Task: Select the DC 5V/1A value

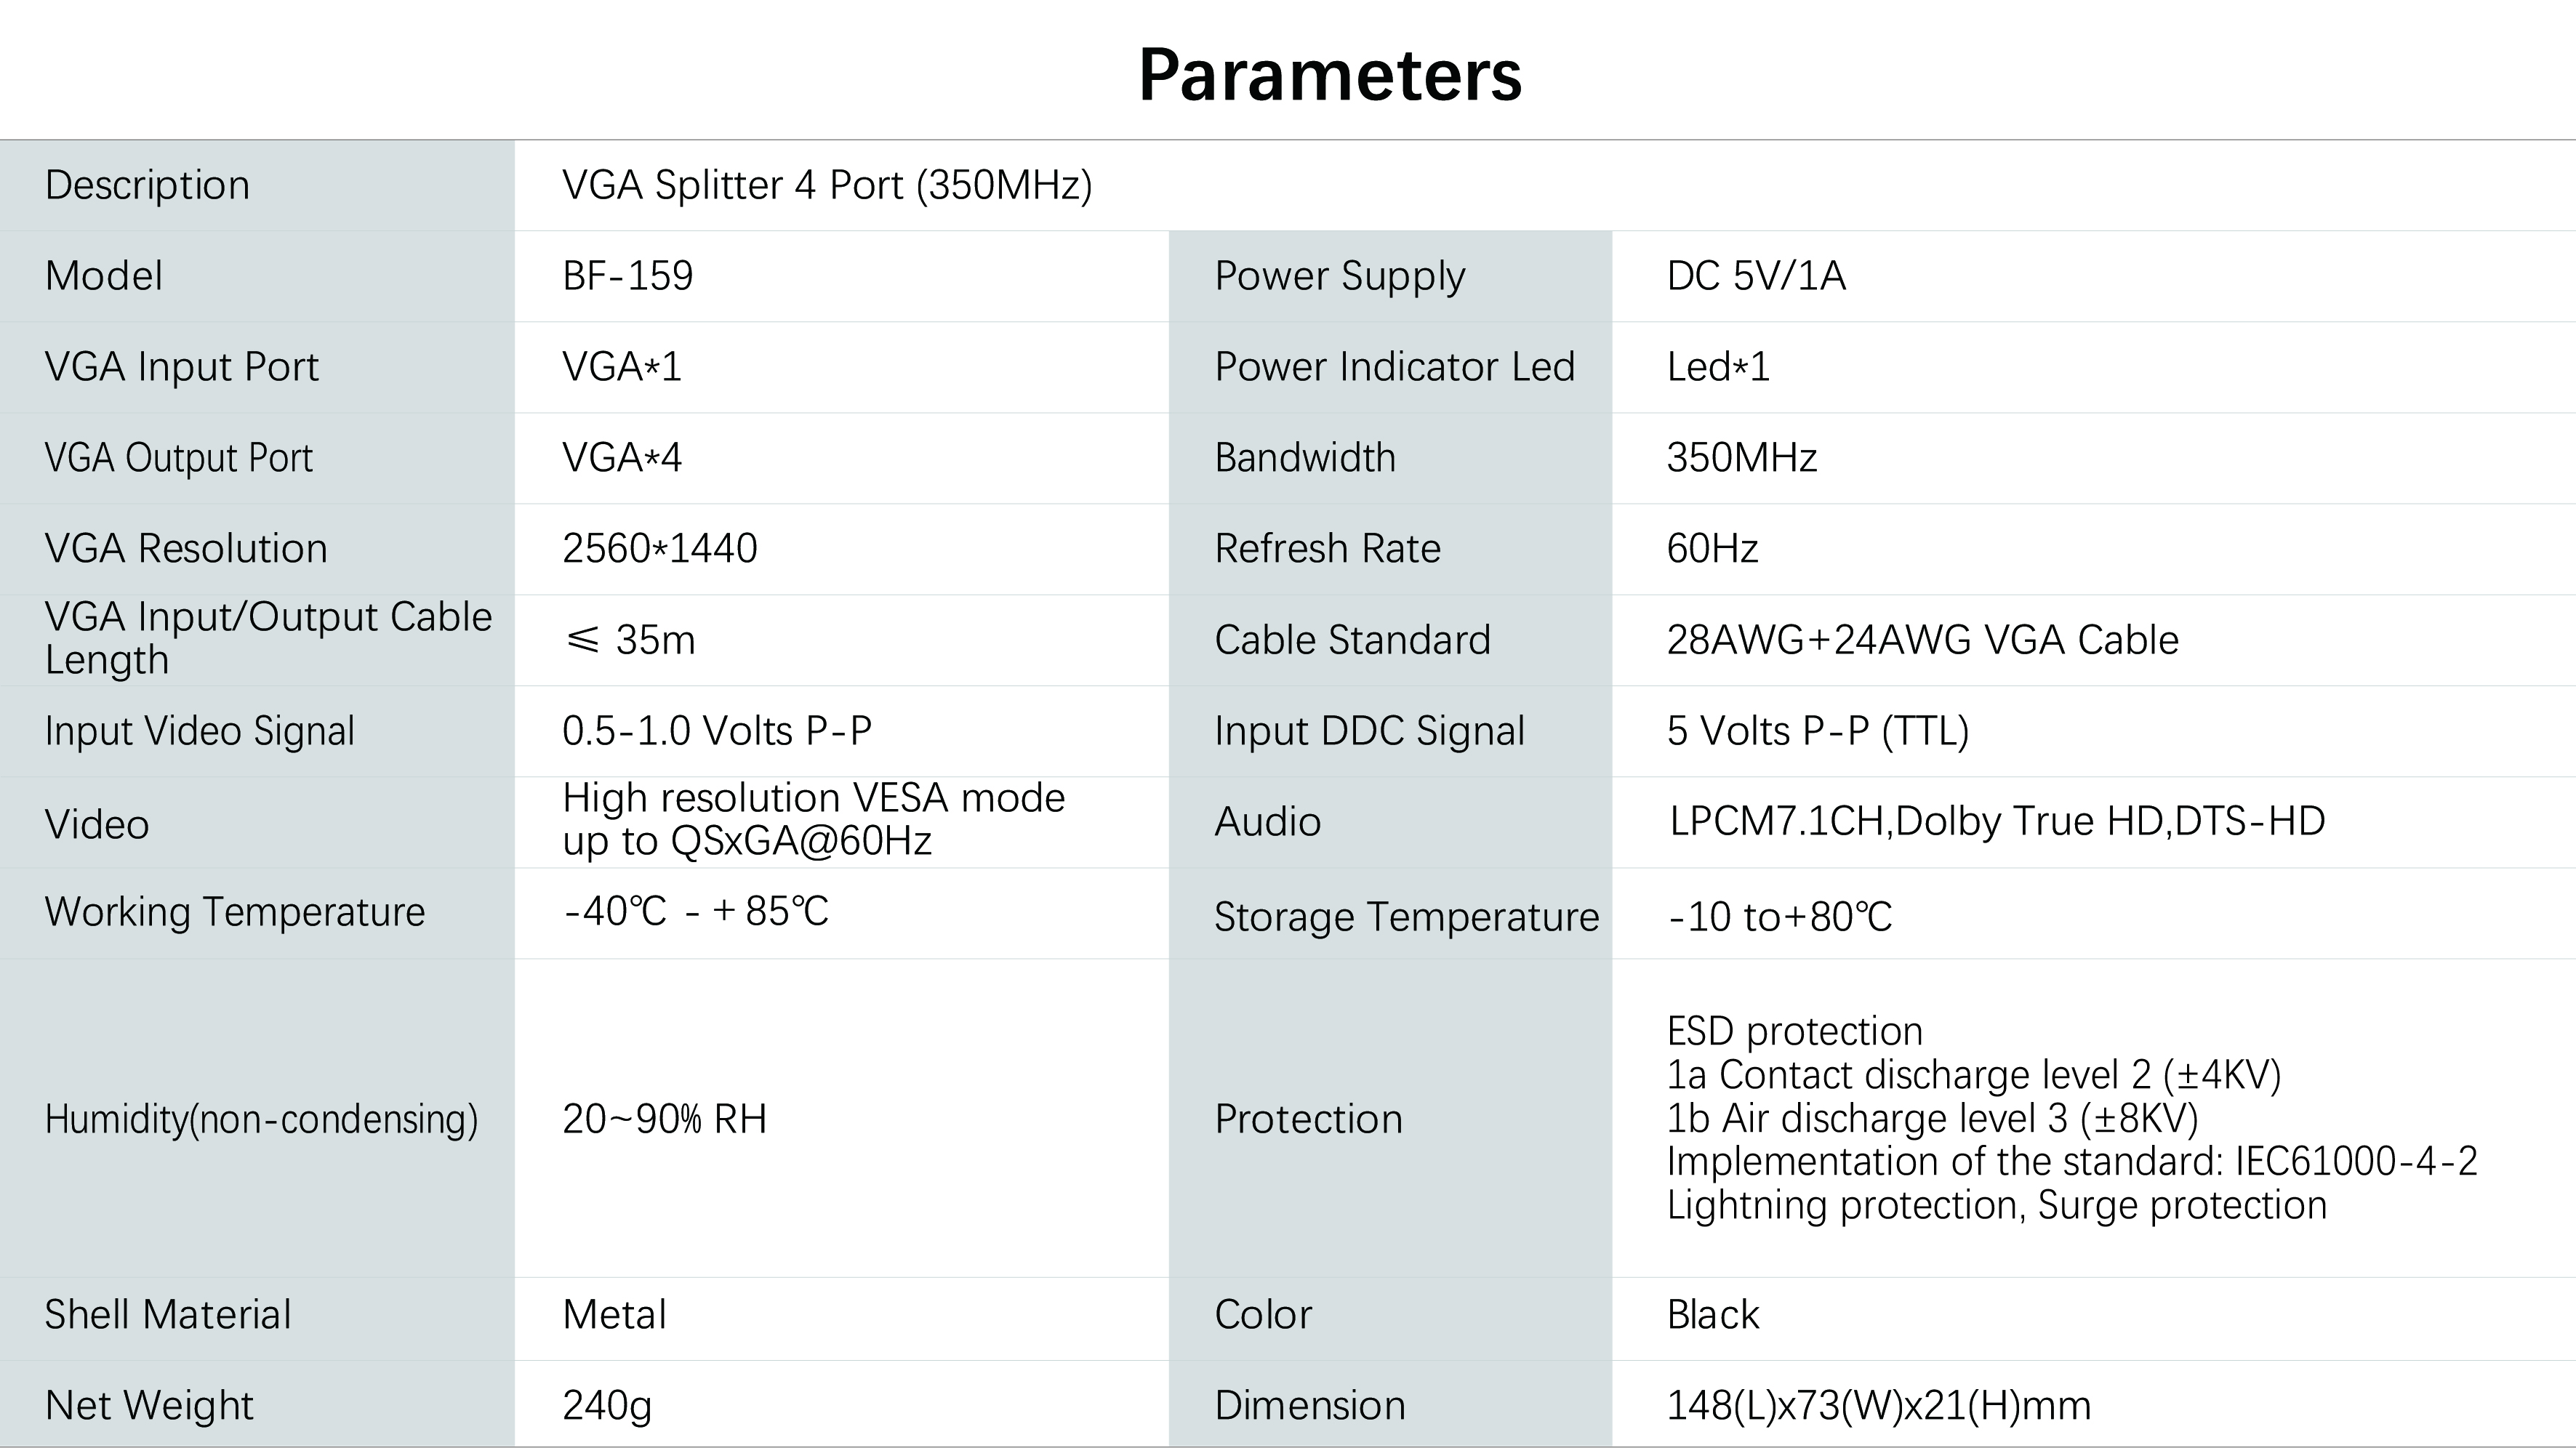Action: pos(1755,276)
